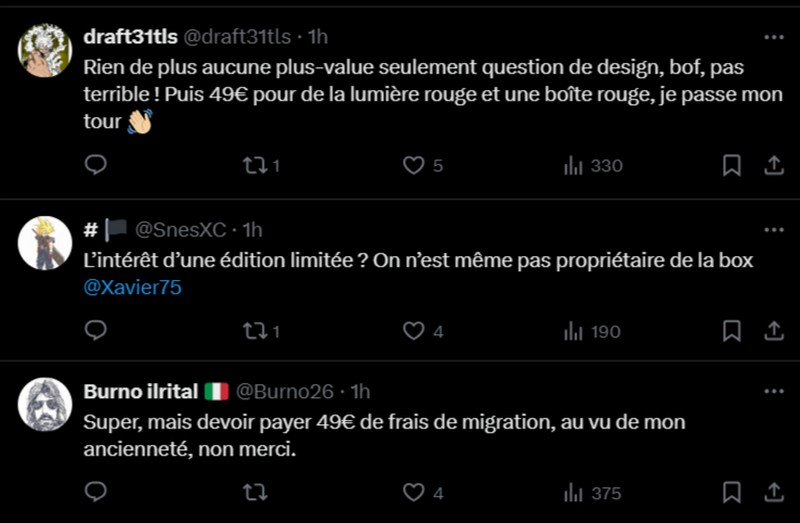Open more options on SnesXC tweet

tap(773, 230)
